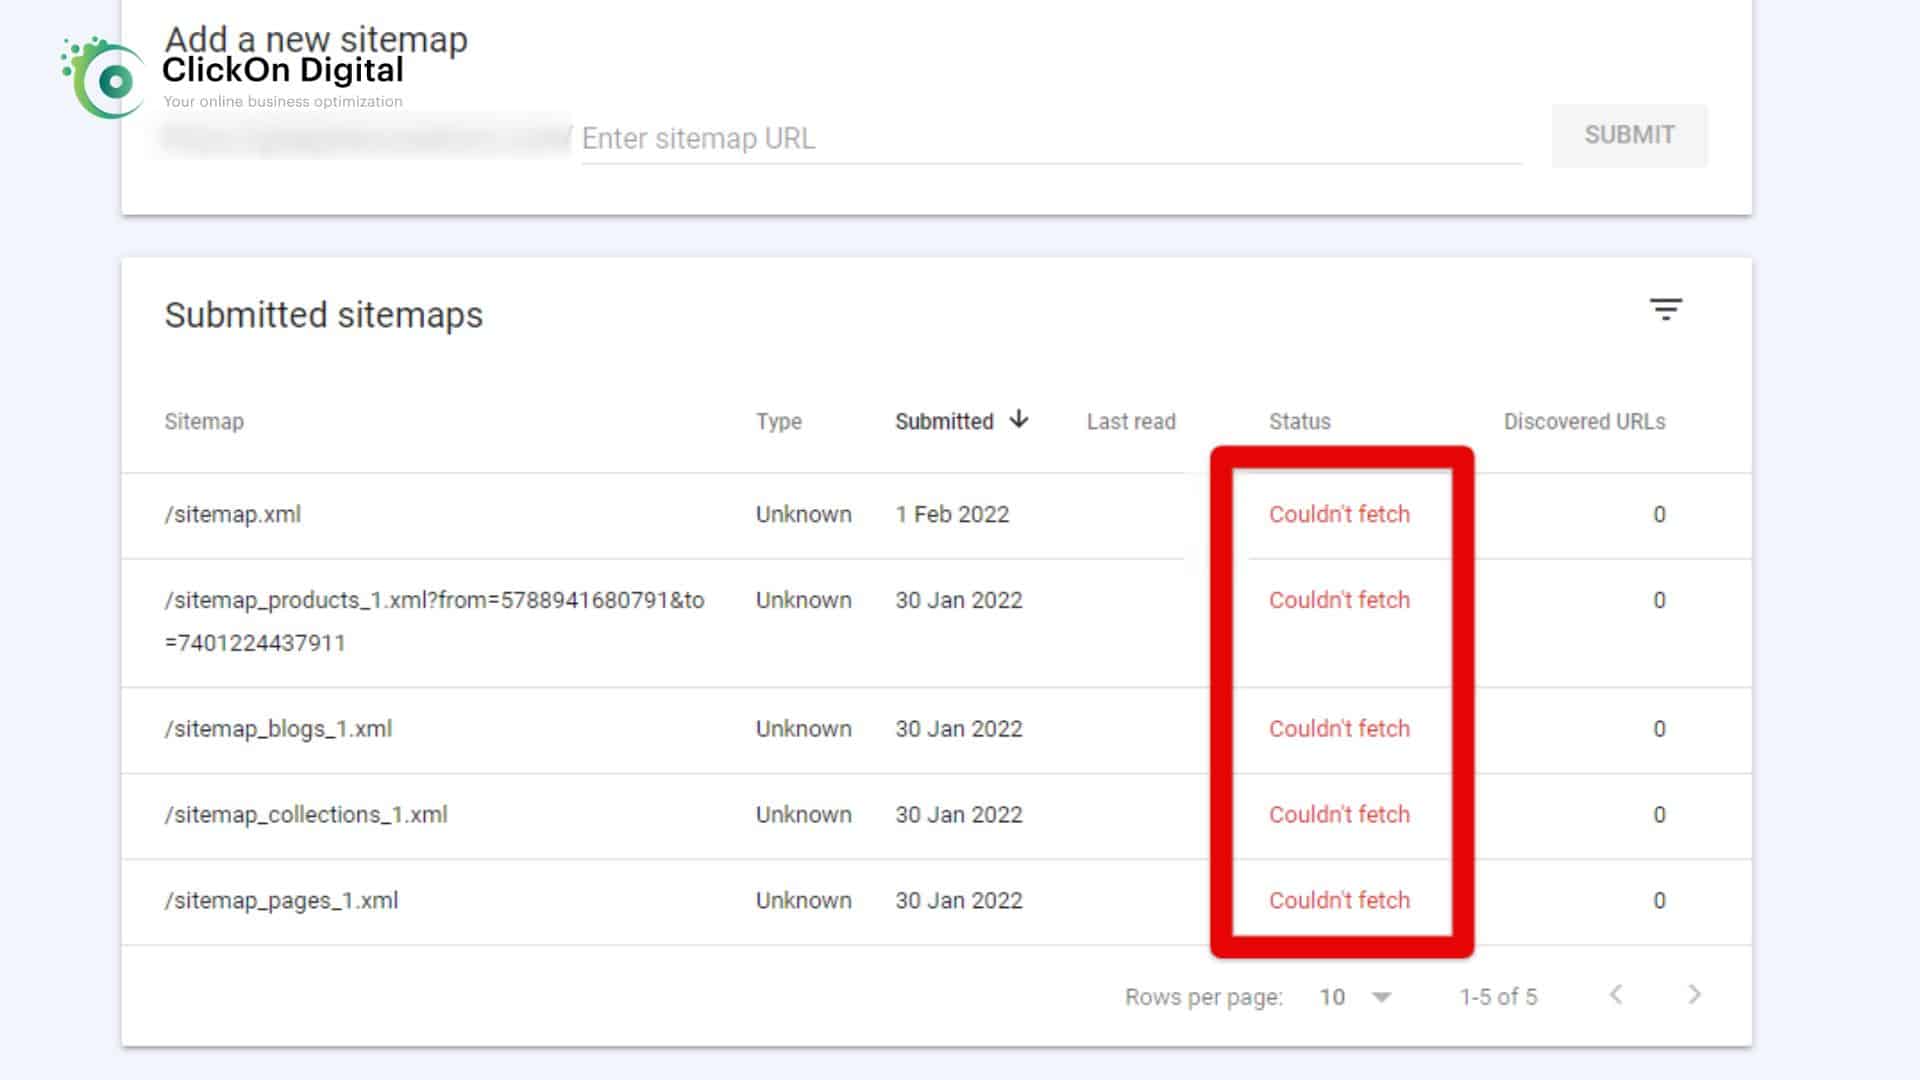Open the /sitemap_pages_1.xml row

pyautogui.click(x=936, y=901)
